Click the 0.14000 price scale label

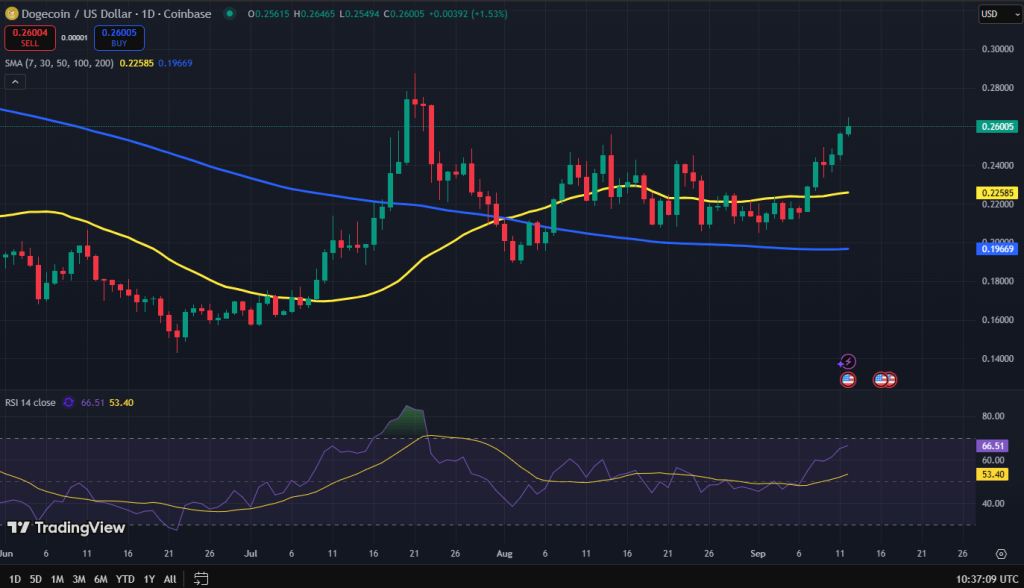click(x=998, y=359)
